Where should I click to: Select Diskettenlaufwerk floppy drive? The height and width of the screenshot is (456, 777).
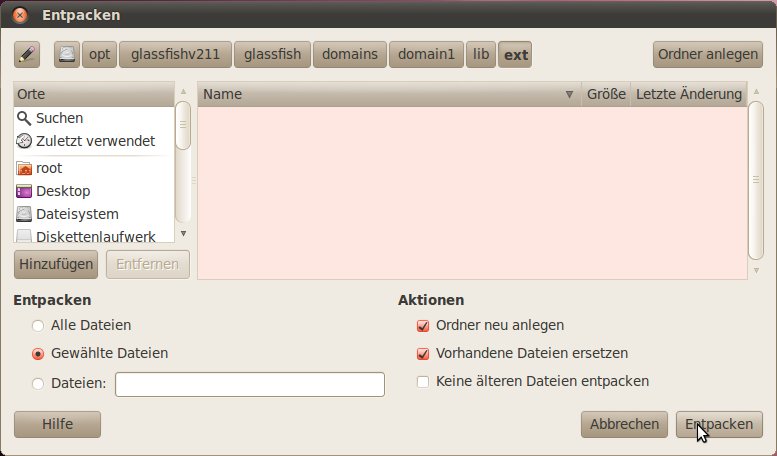pyautogui.click(x=95, y=237)
